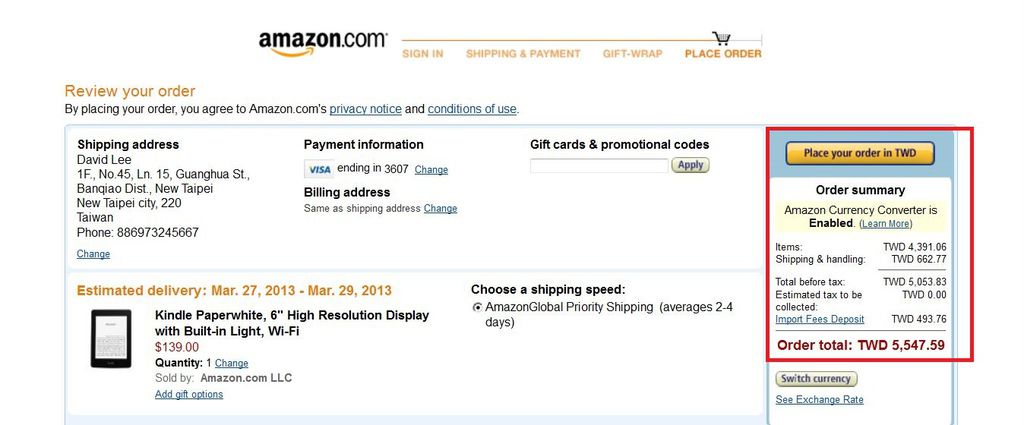Focus the gift card code input field
Image resolution: width=1024 pixels, height=425 pixels.
[599, 166]
